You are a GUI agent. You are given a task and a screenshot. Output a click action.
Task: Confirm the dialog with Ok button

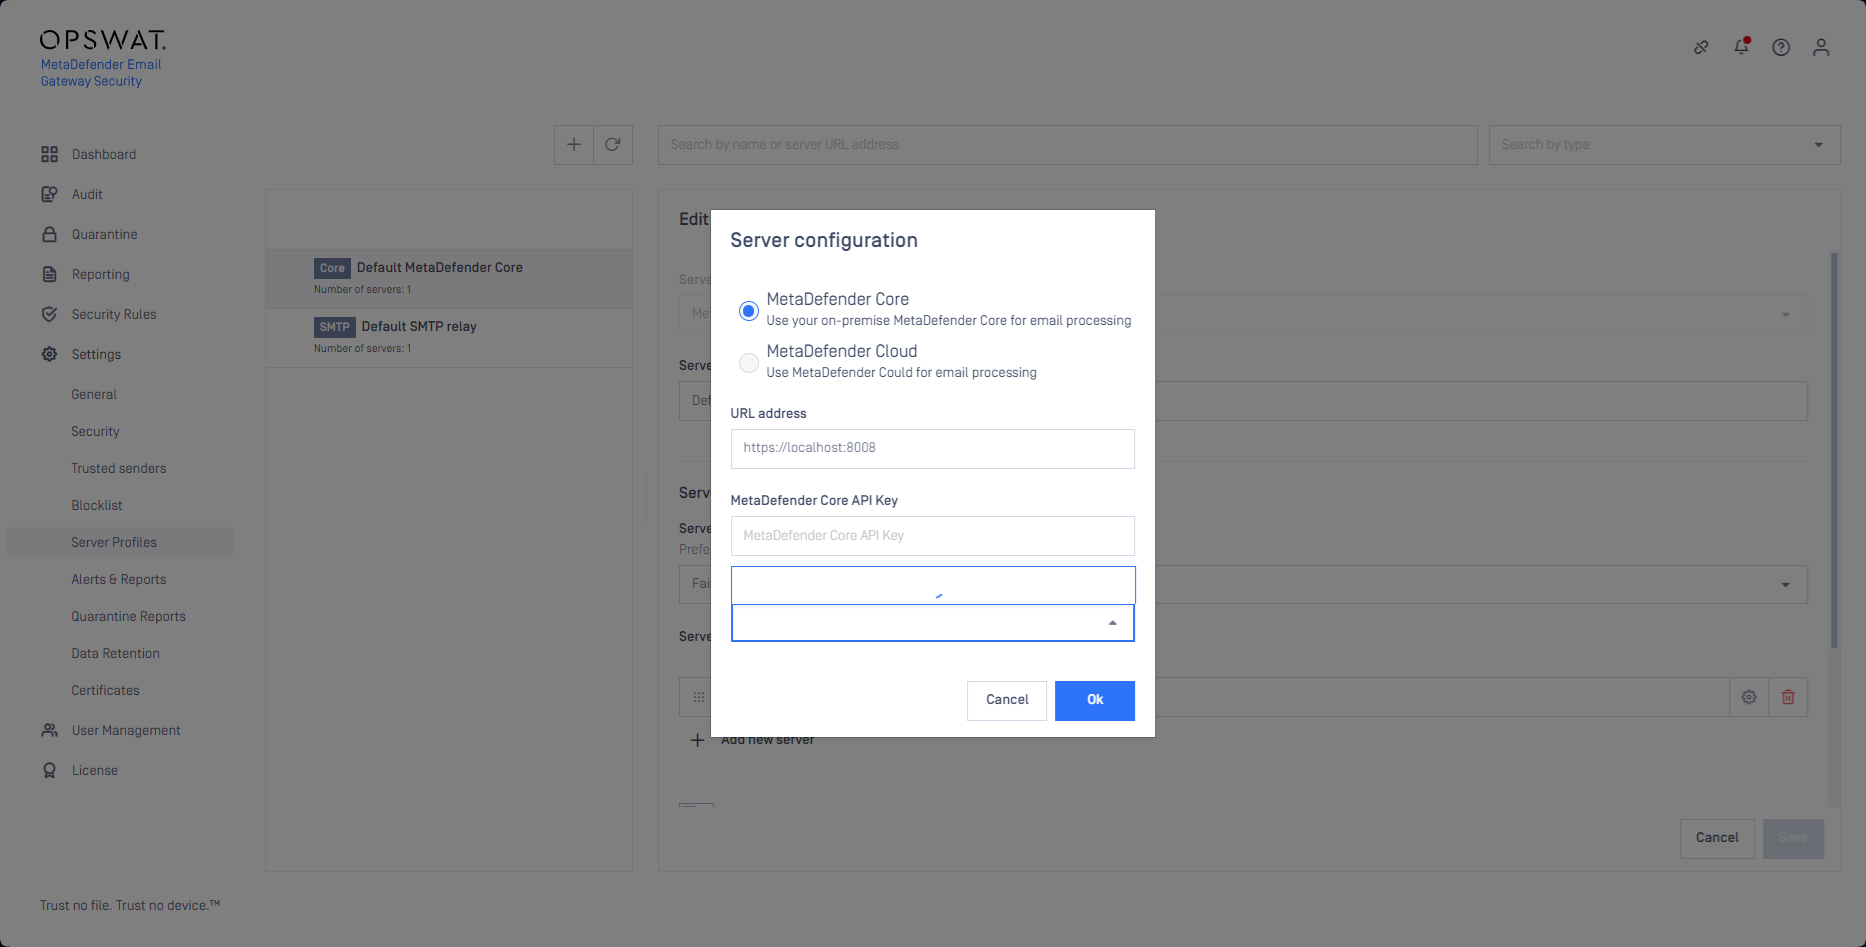1095,700
